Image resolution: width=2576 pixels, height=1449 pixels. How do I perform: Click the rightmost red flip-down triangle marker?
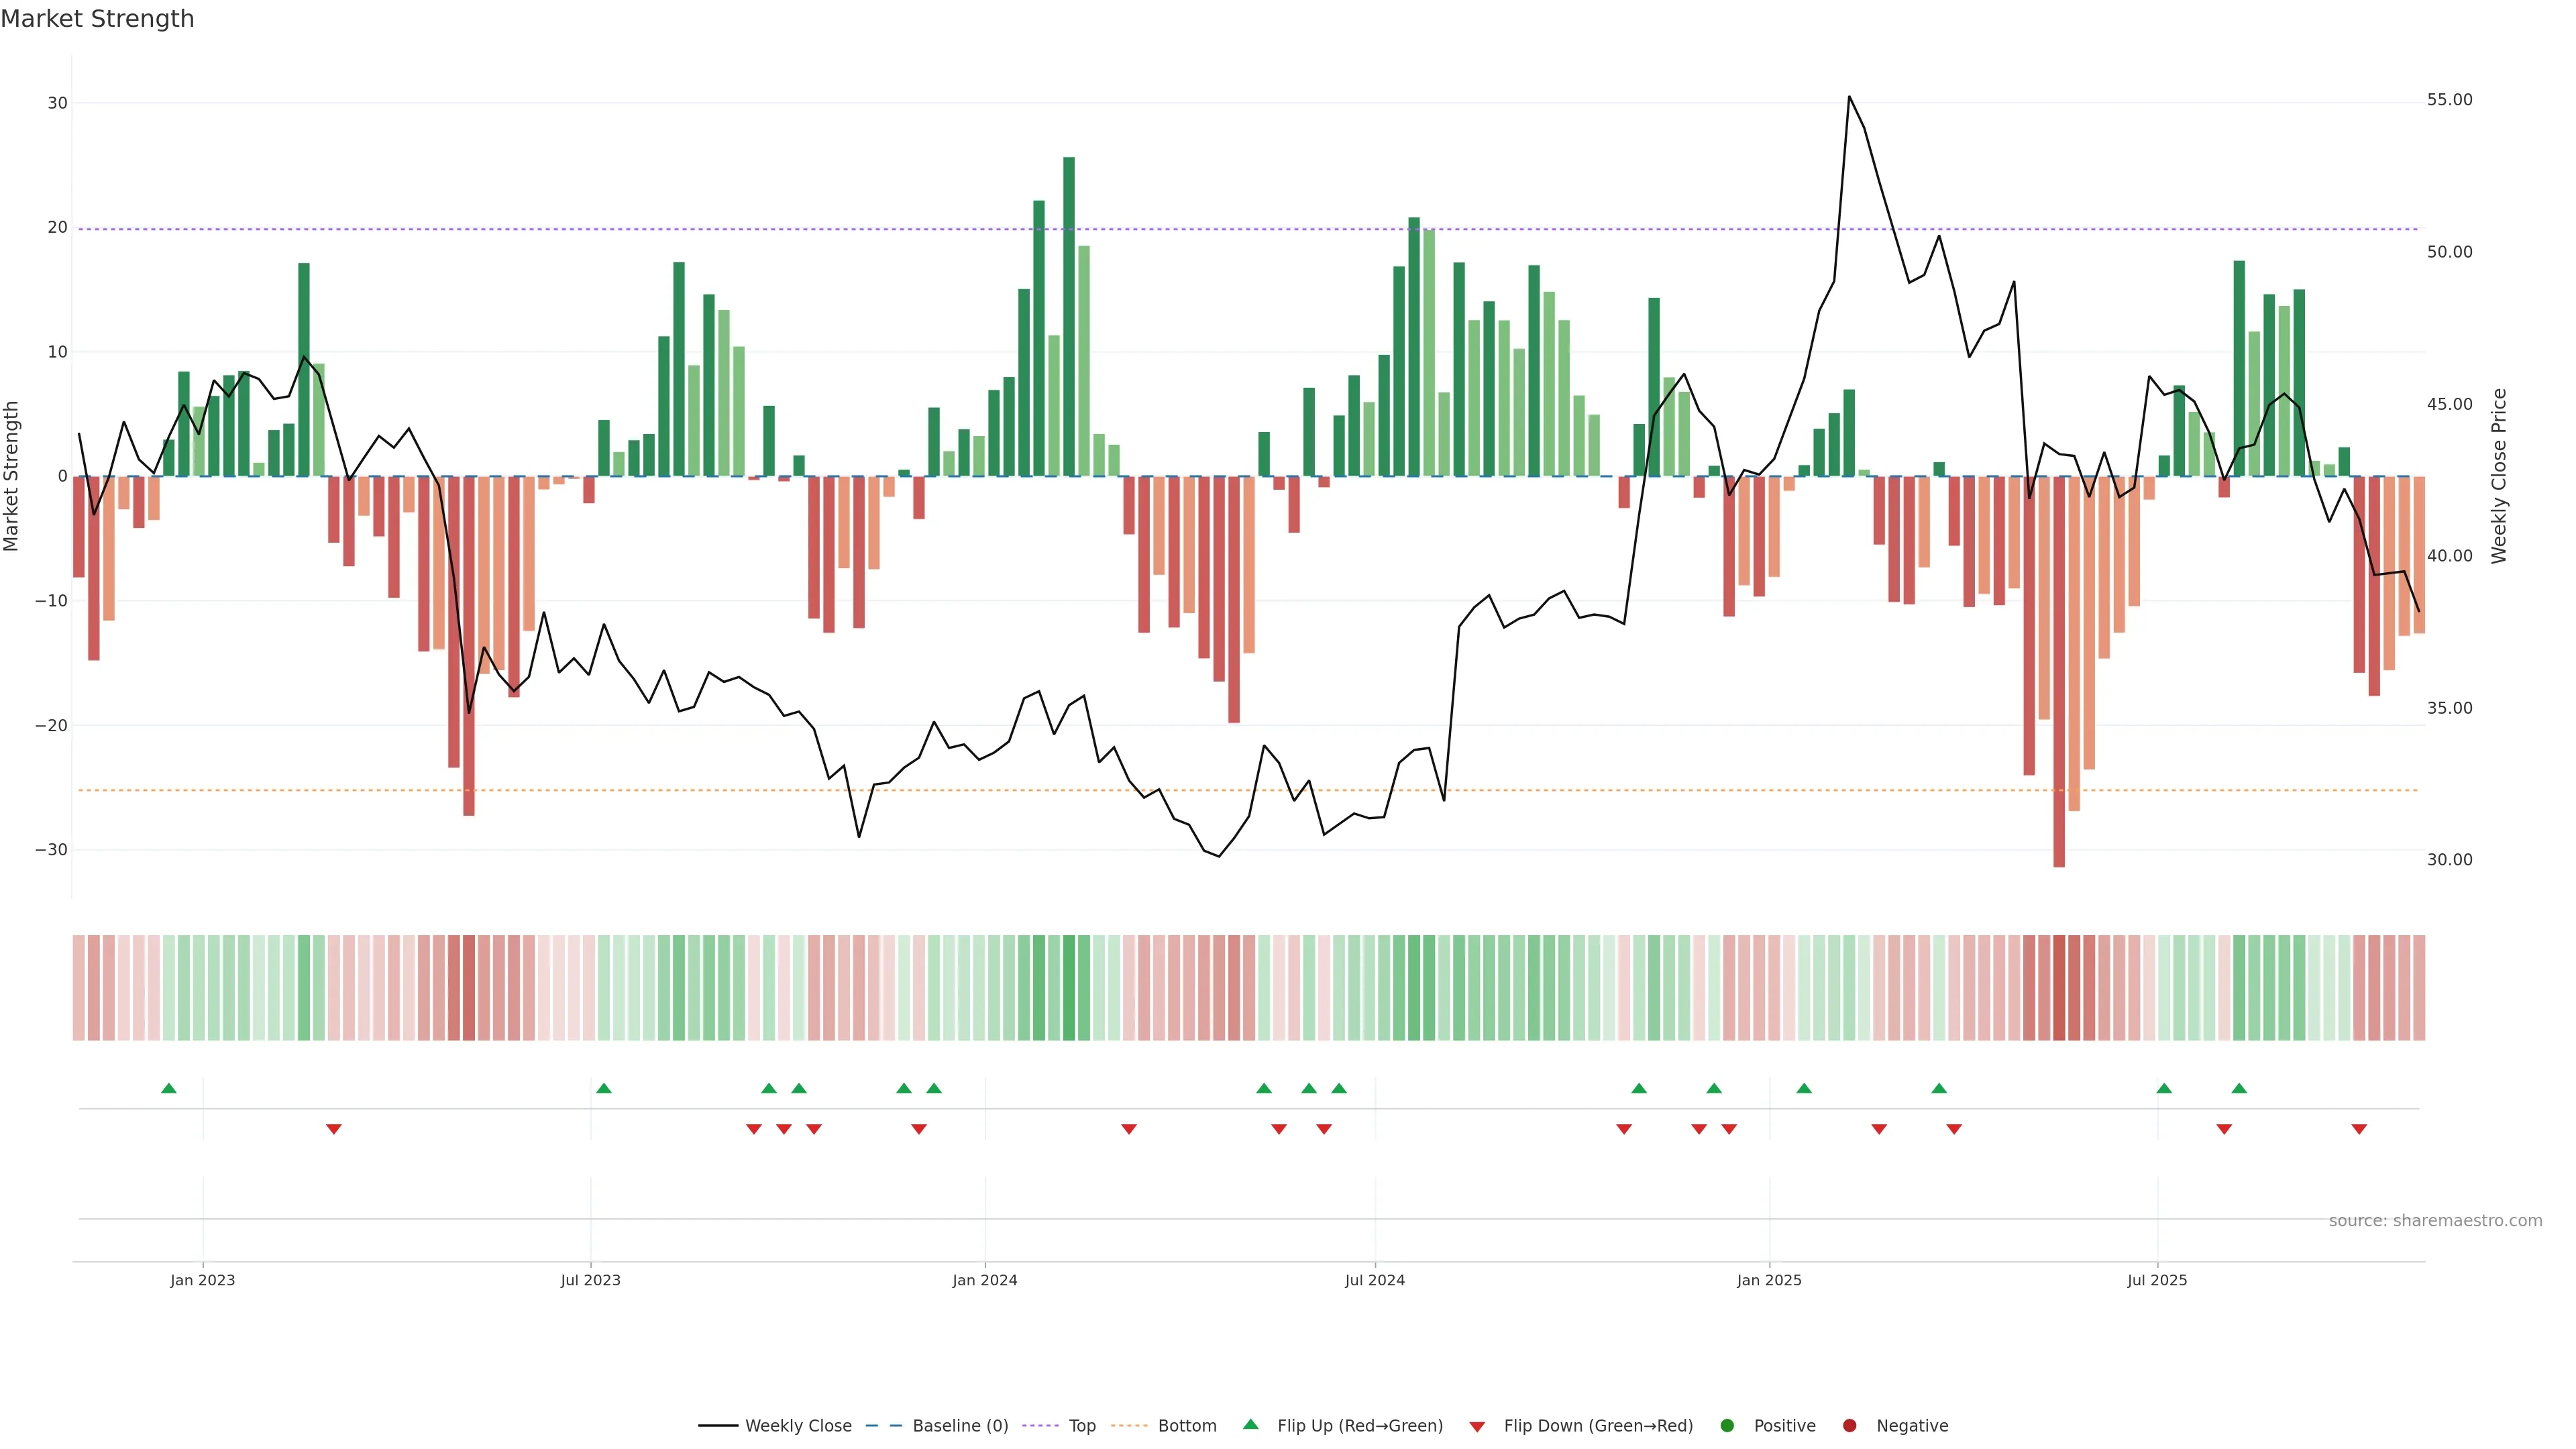click(2359, 1129)
